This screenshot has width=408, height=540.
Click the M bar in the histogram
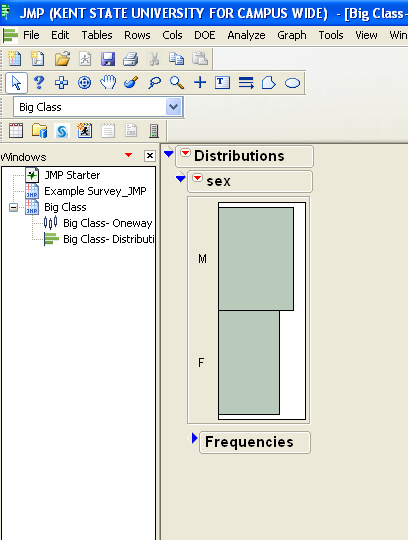pos(256,259)
